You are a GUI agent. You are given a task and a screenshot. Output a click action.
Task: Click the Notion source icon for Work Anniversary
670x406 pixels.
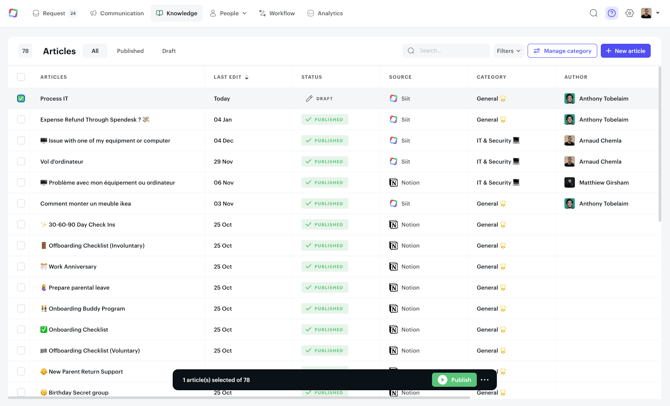tap(393, 267)
